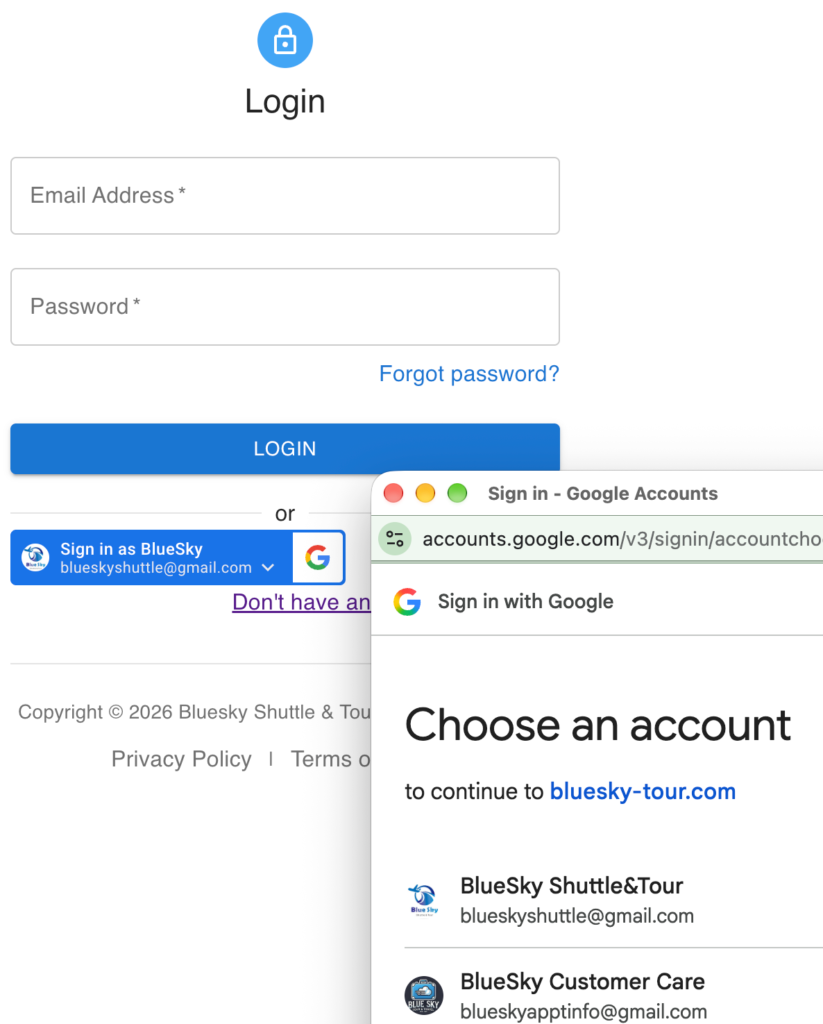Submit with the blue LOGIN button
The image size is (823, 1024).
pos(285,448)
